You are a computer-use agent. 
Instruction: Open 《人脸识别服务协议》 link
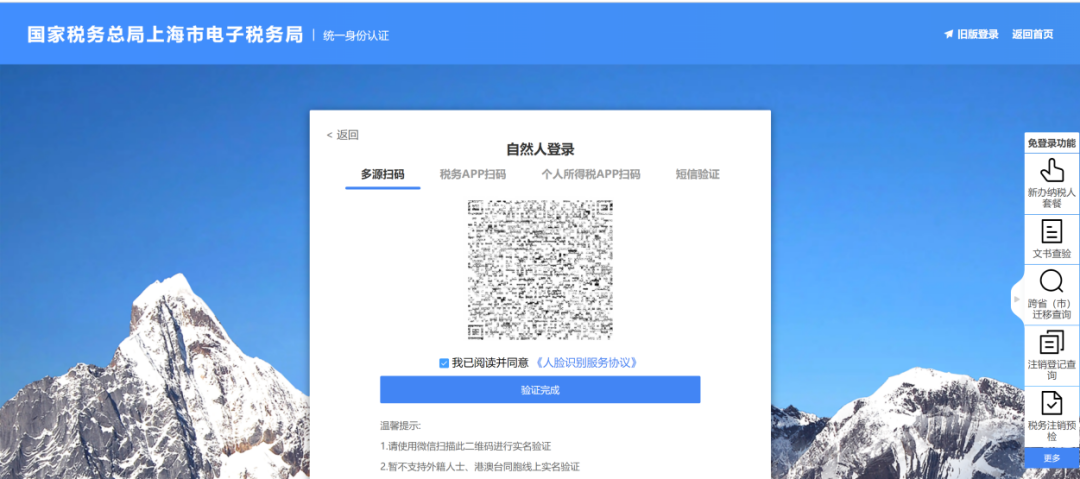[585, 363]
